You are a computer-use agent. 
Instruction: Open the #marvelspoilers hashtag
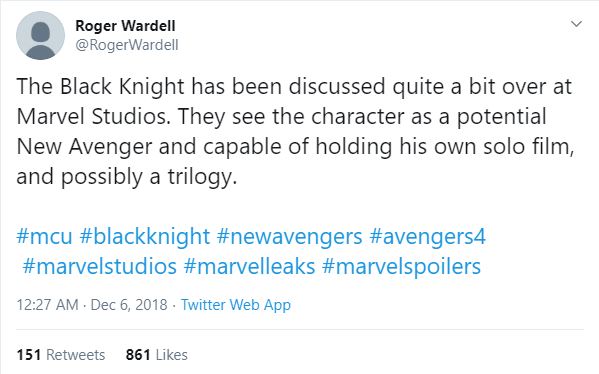click(x=401, y=266)
